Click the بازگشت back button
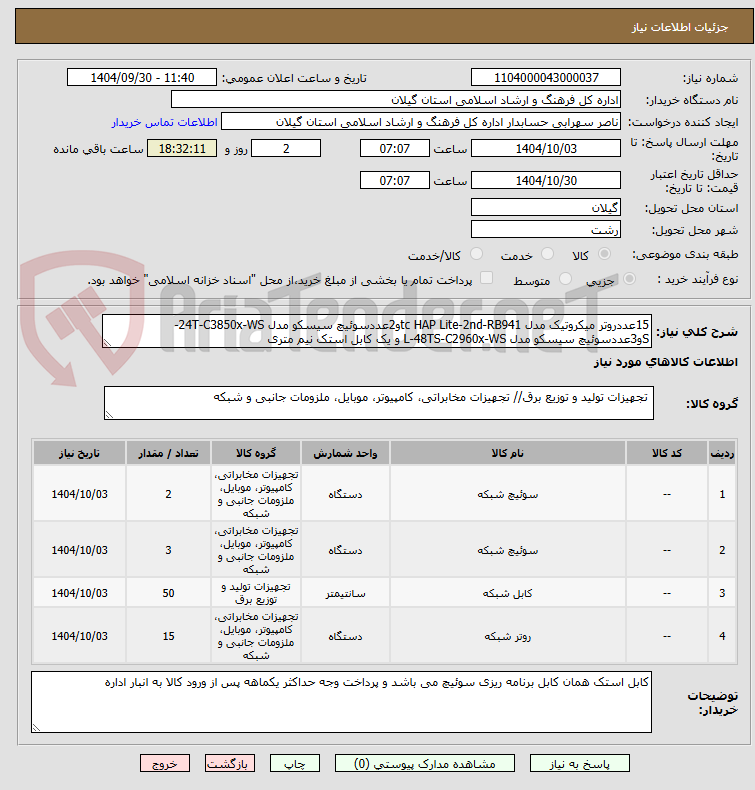The image size is (755, 790). [x=230, y=763]
